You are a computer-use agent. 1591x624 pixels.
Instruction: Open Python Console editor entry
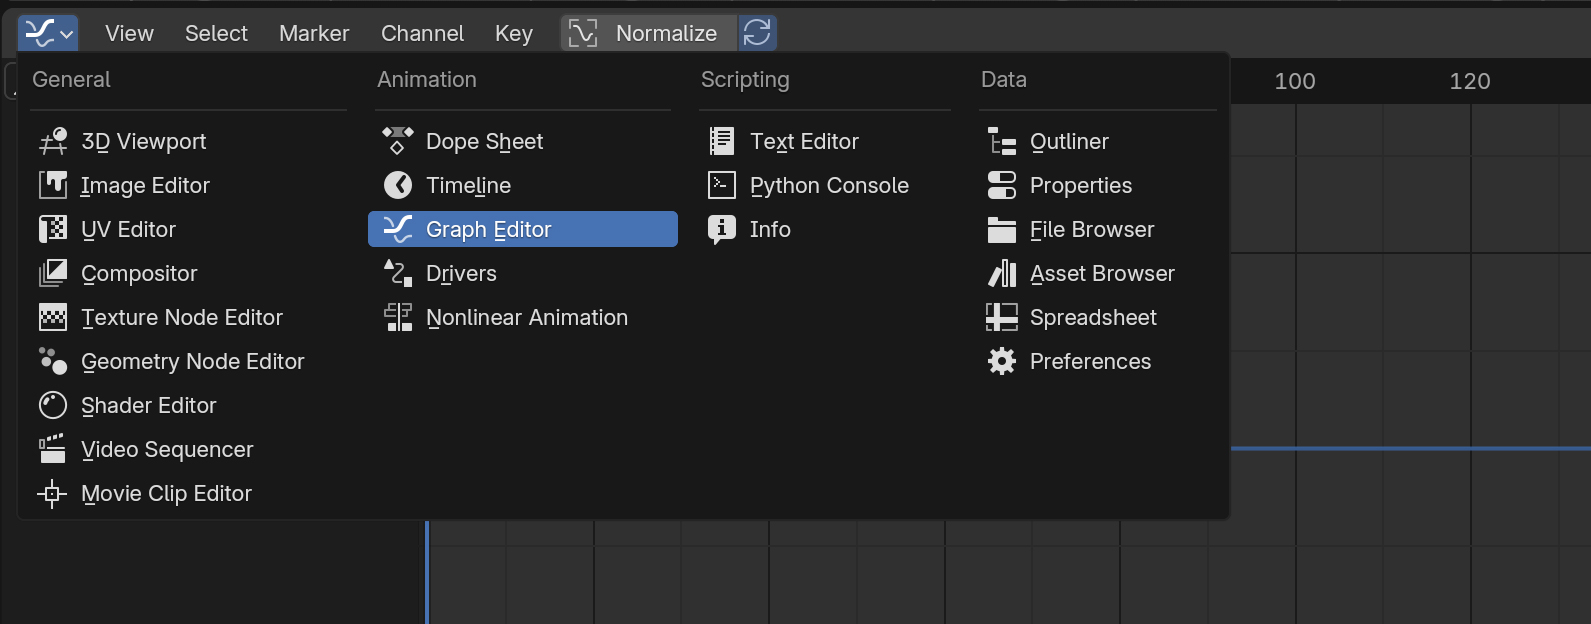pos(825,185)
